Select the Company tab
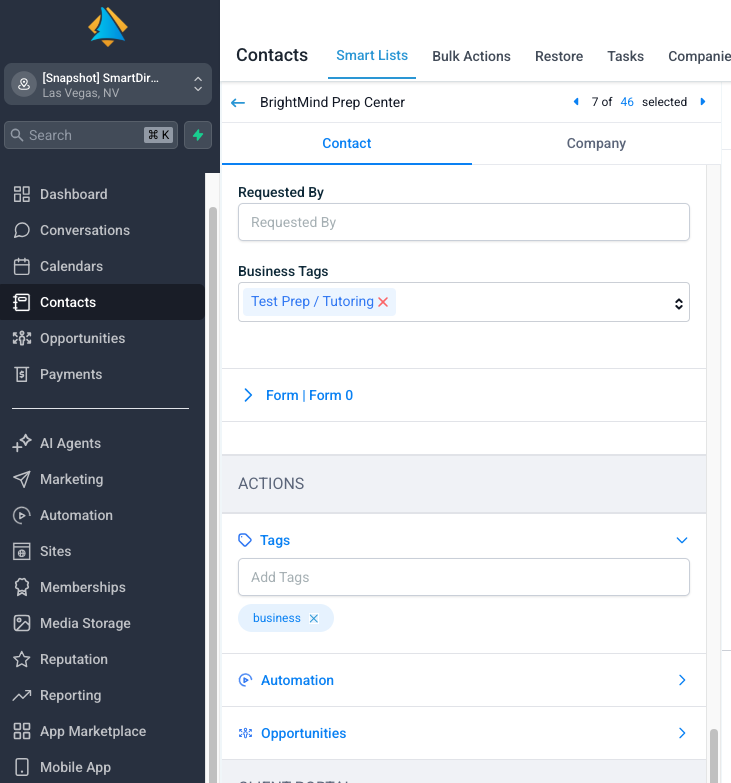This screenshot has height=783, width=731. tap(596, 143)
